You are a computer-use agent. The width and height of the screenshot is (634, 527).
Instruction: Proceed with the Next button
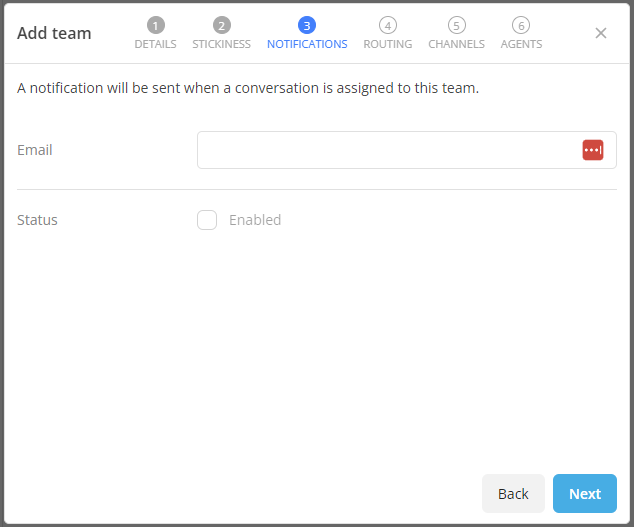(x=585, y=494)
